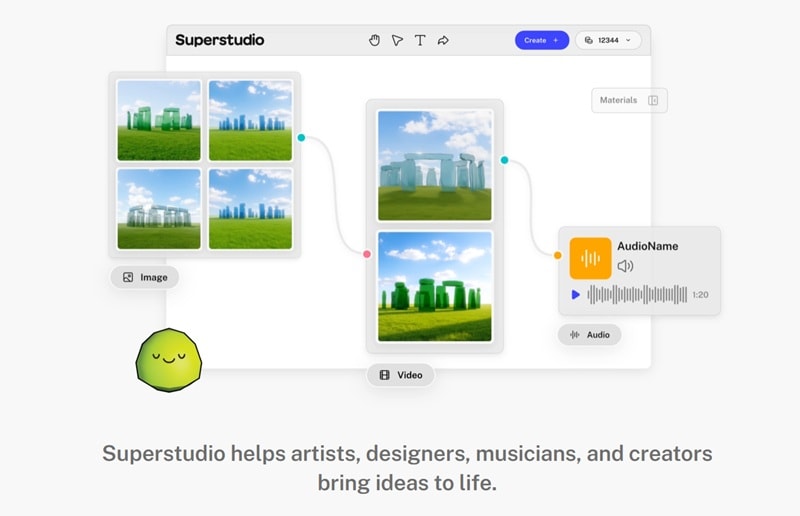
Task: Click the blue Create button
Action: [542, 40]
